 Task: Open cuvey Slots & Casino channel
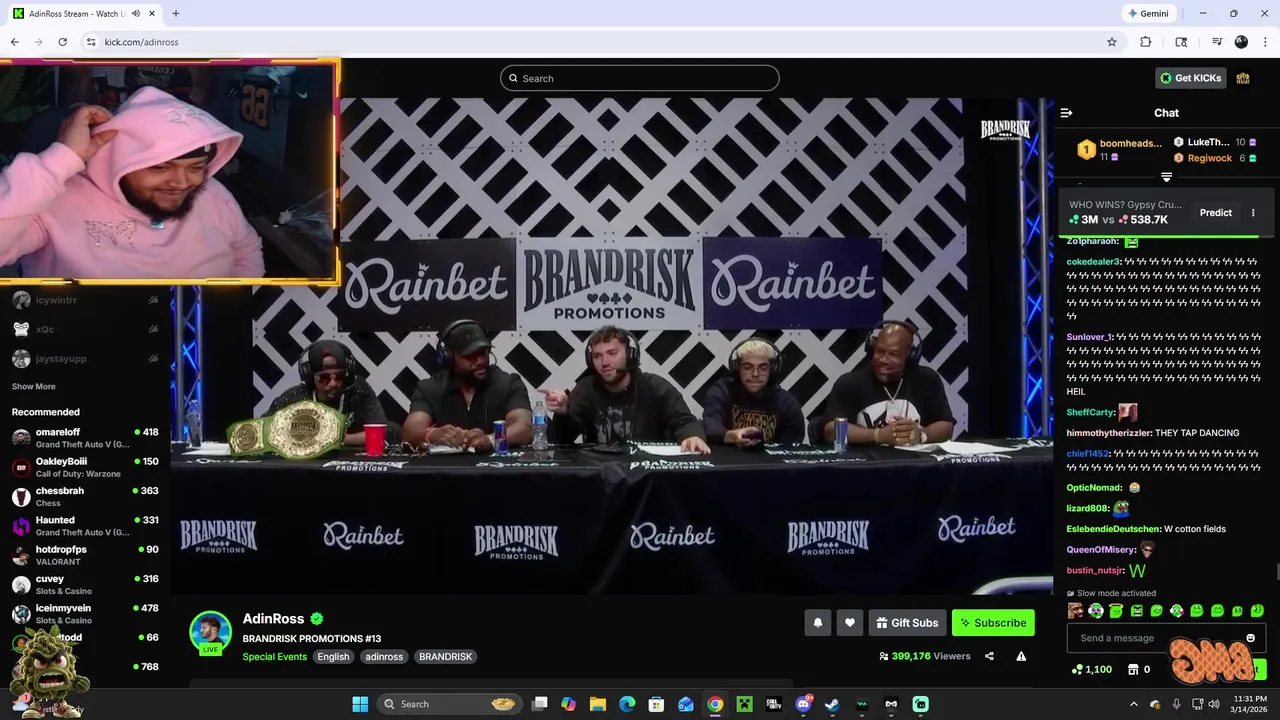click(x=85, y=585)
